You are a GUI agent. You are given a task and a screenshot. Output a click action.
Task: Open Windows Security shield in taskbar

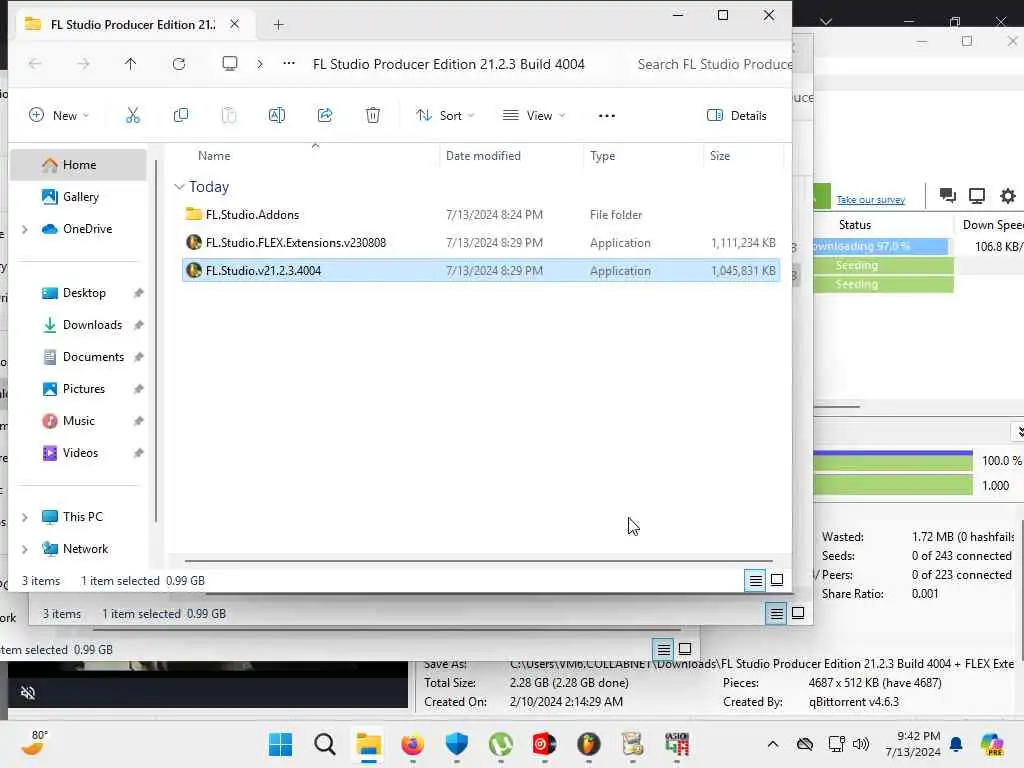click(x=456, y=744)
